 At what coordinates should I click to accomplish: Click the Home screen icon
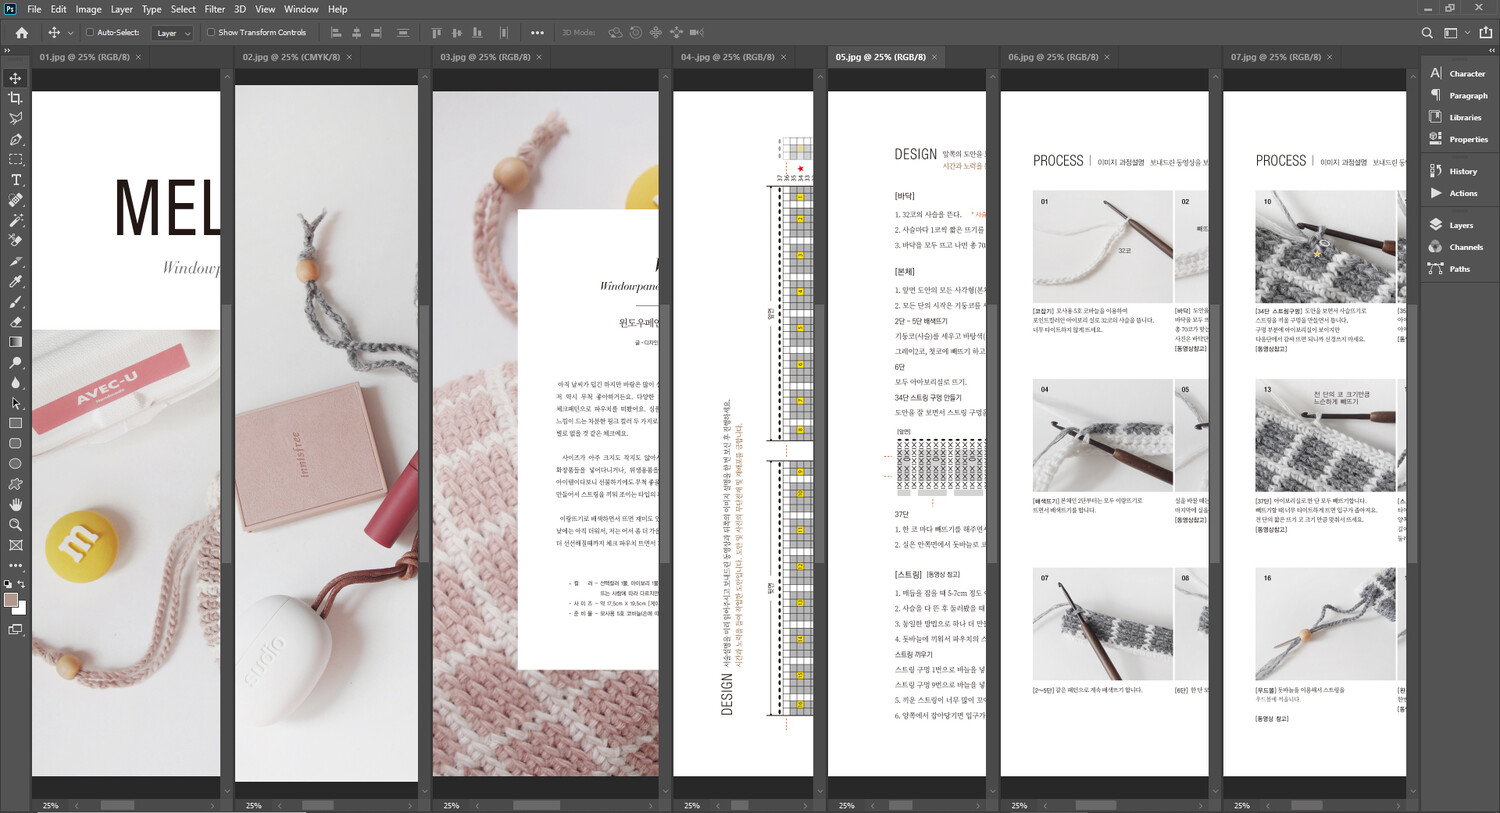(x=21, y=33)
